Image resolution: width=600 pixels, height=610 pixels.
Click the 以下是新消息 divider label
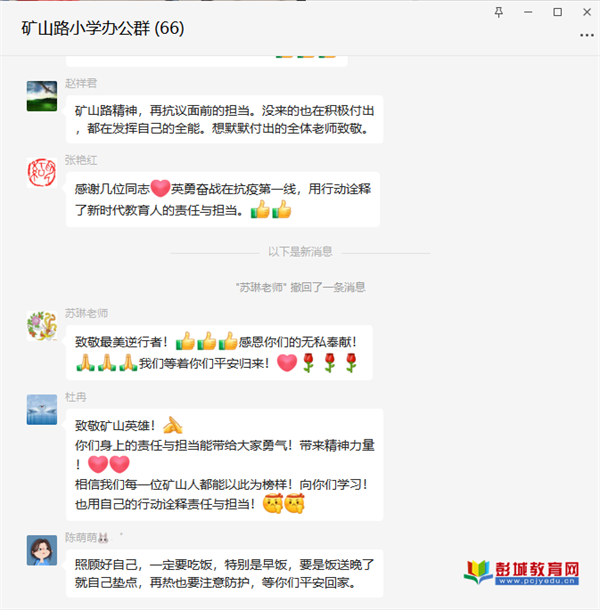point(300,252)
